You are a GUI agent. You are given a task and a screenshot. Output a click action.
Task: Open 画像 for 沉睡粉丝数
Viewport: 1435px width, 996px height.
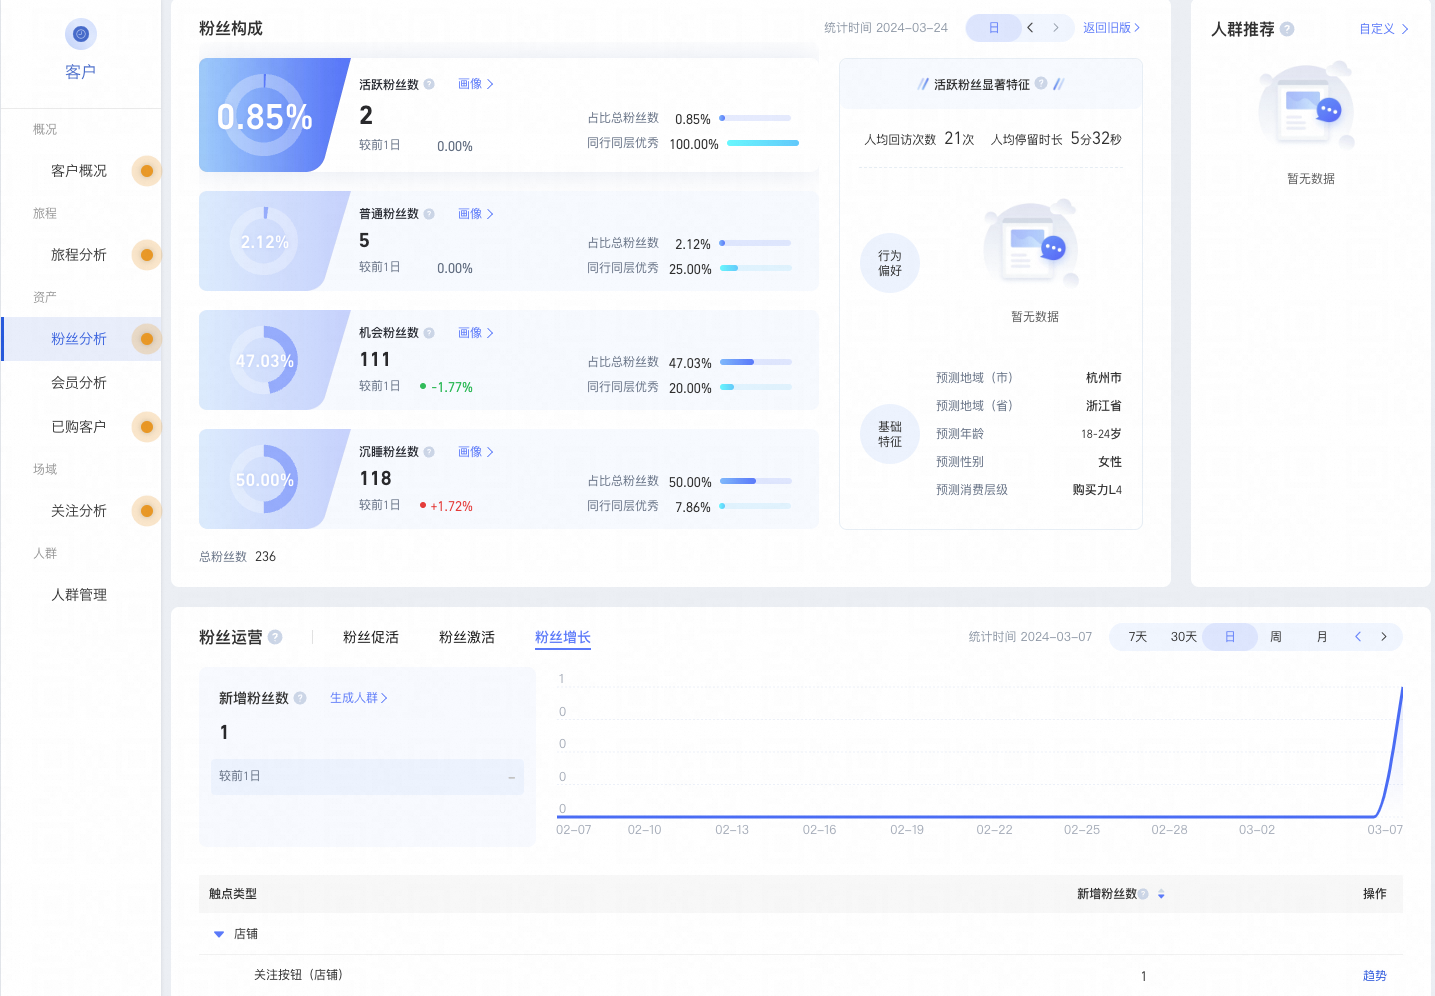point(476,452)
